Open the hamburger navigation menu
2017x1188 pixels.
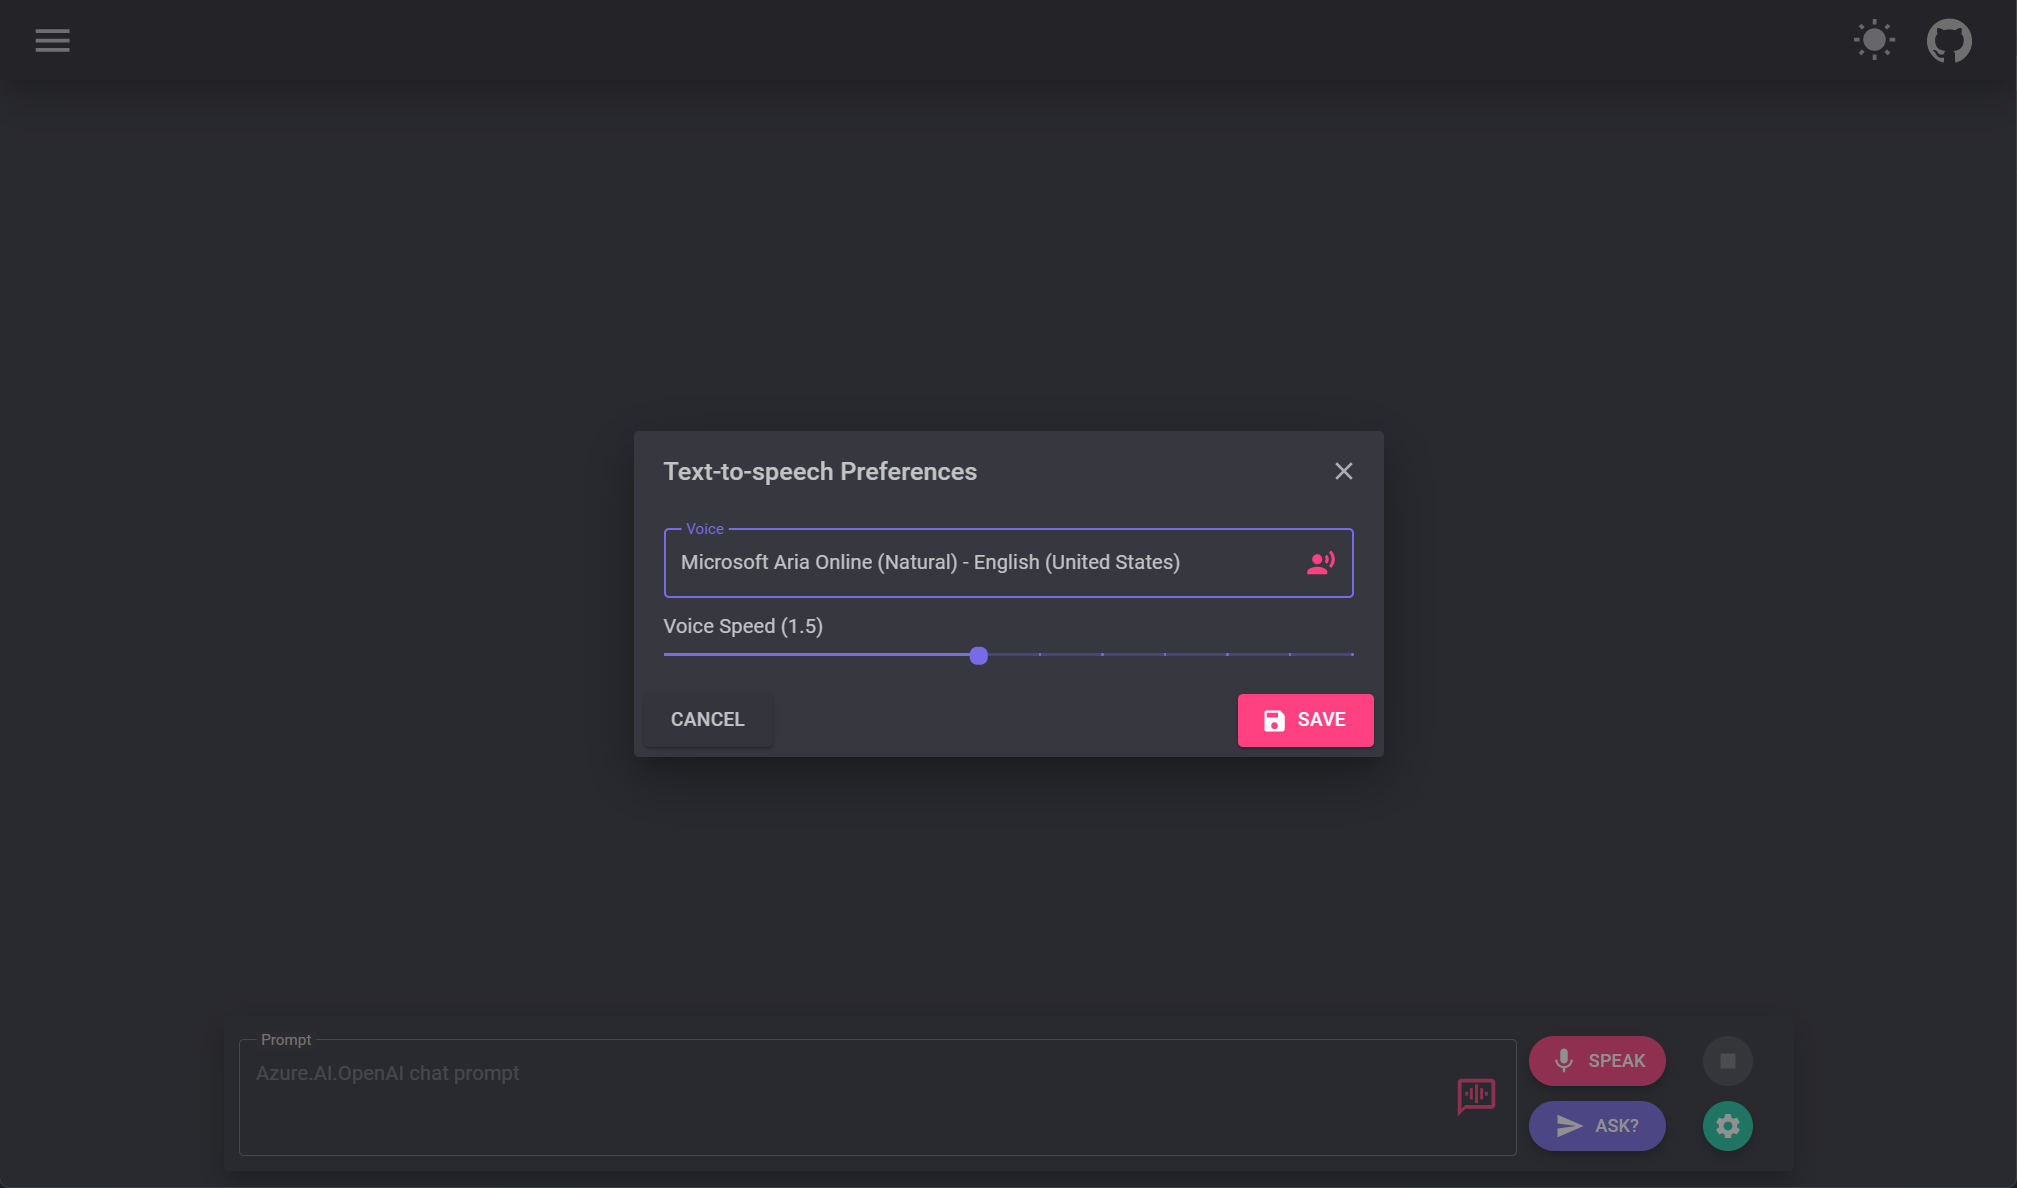(x=52, y=41)
